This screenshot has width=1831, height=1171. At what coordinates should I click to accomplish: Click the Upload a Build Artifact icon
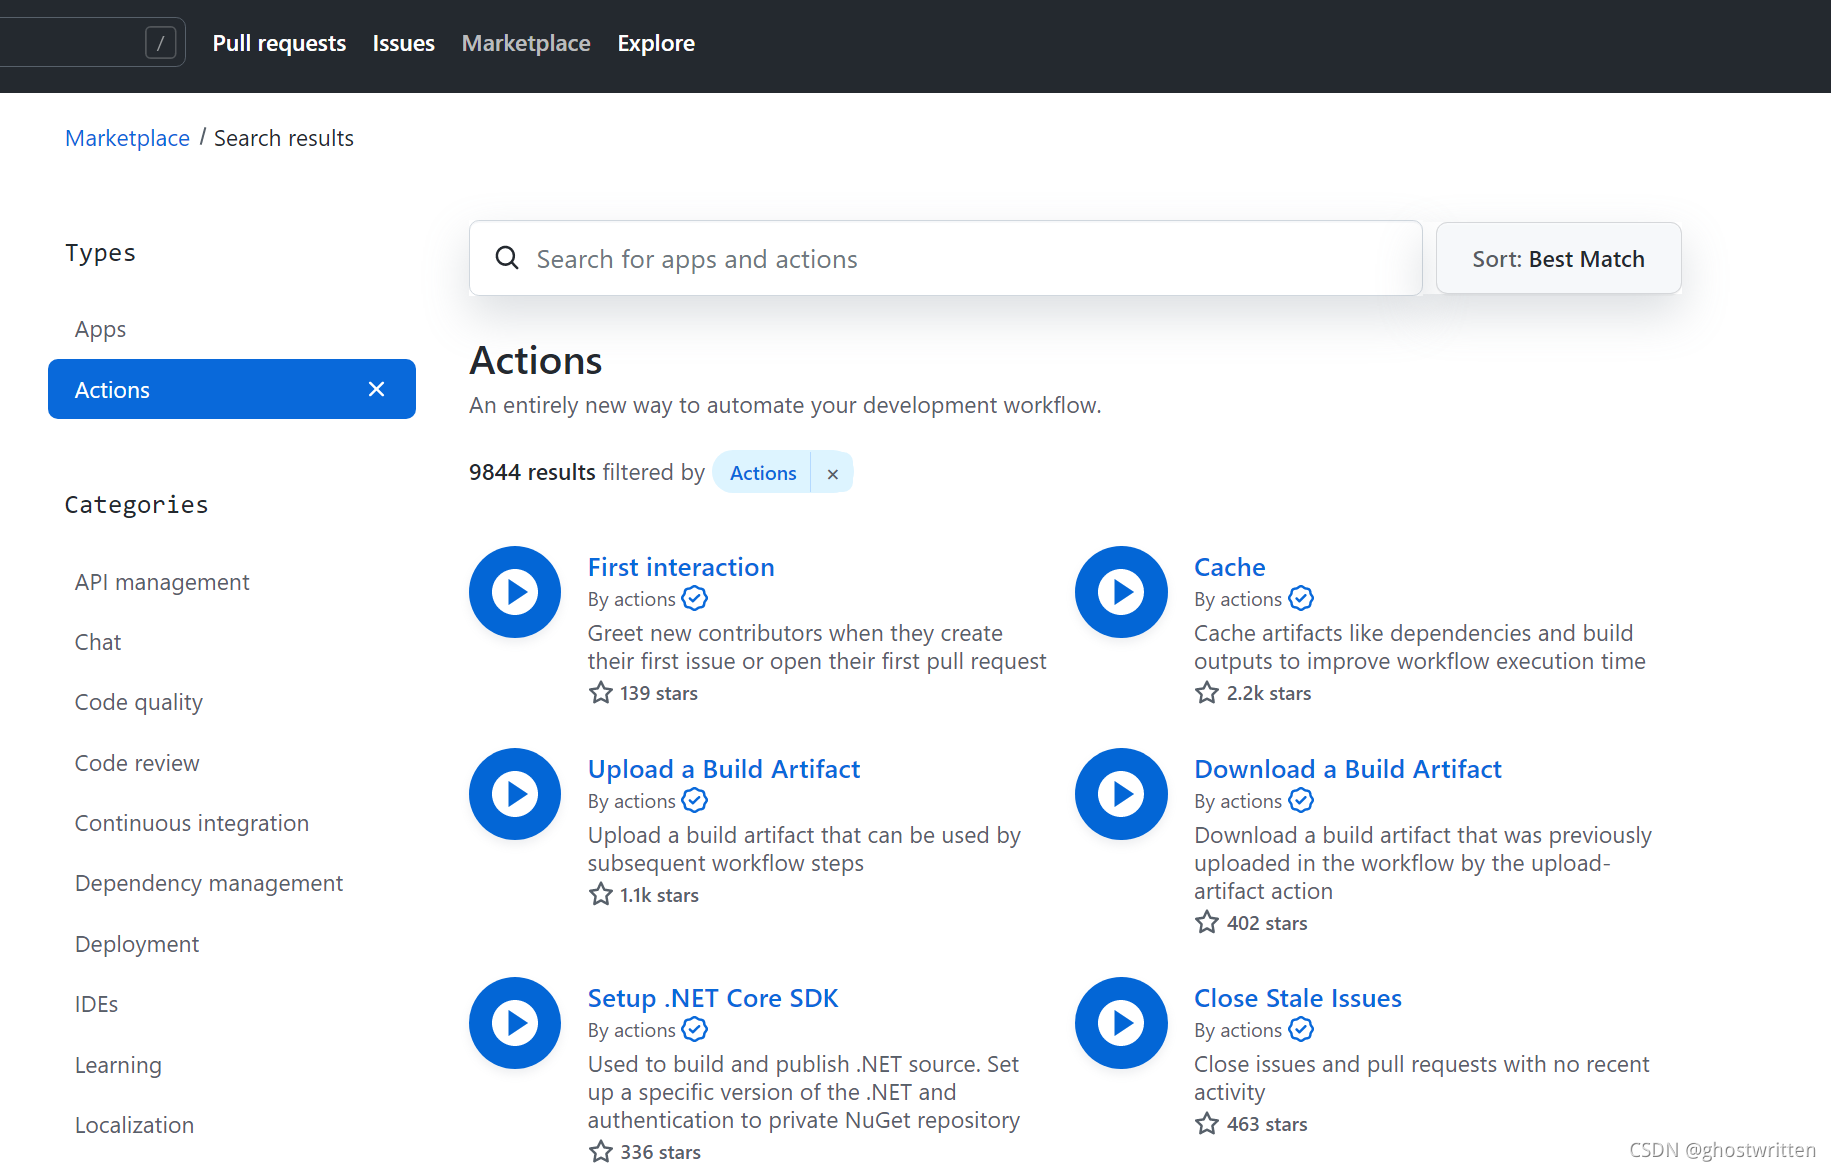pyautogui.click(x=515, y=794)
